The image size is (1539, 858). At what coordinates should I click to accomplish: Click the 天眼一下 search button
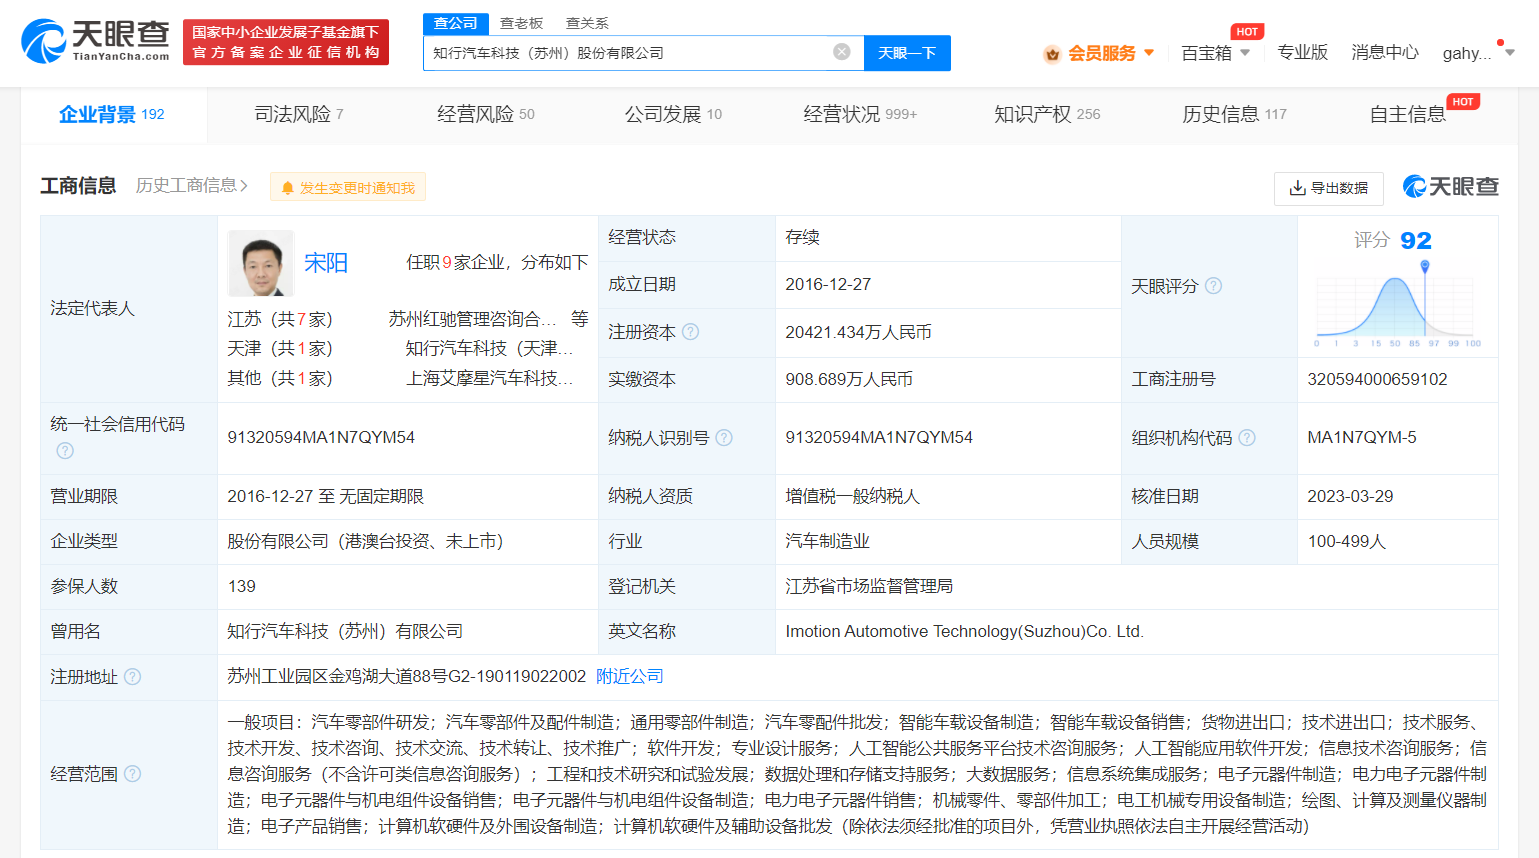tap(907, 53)
